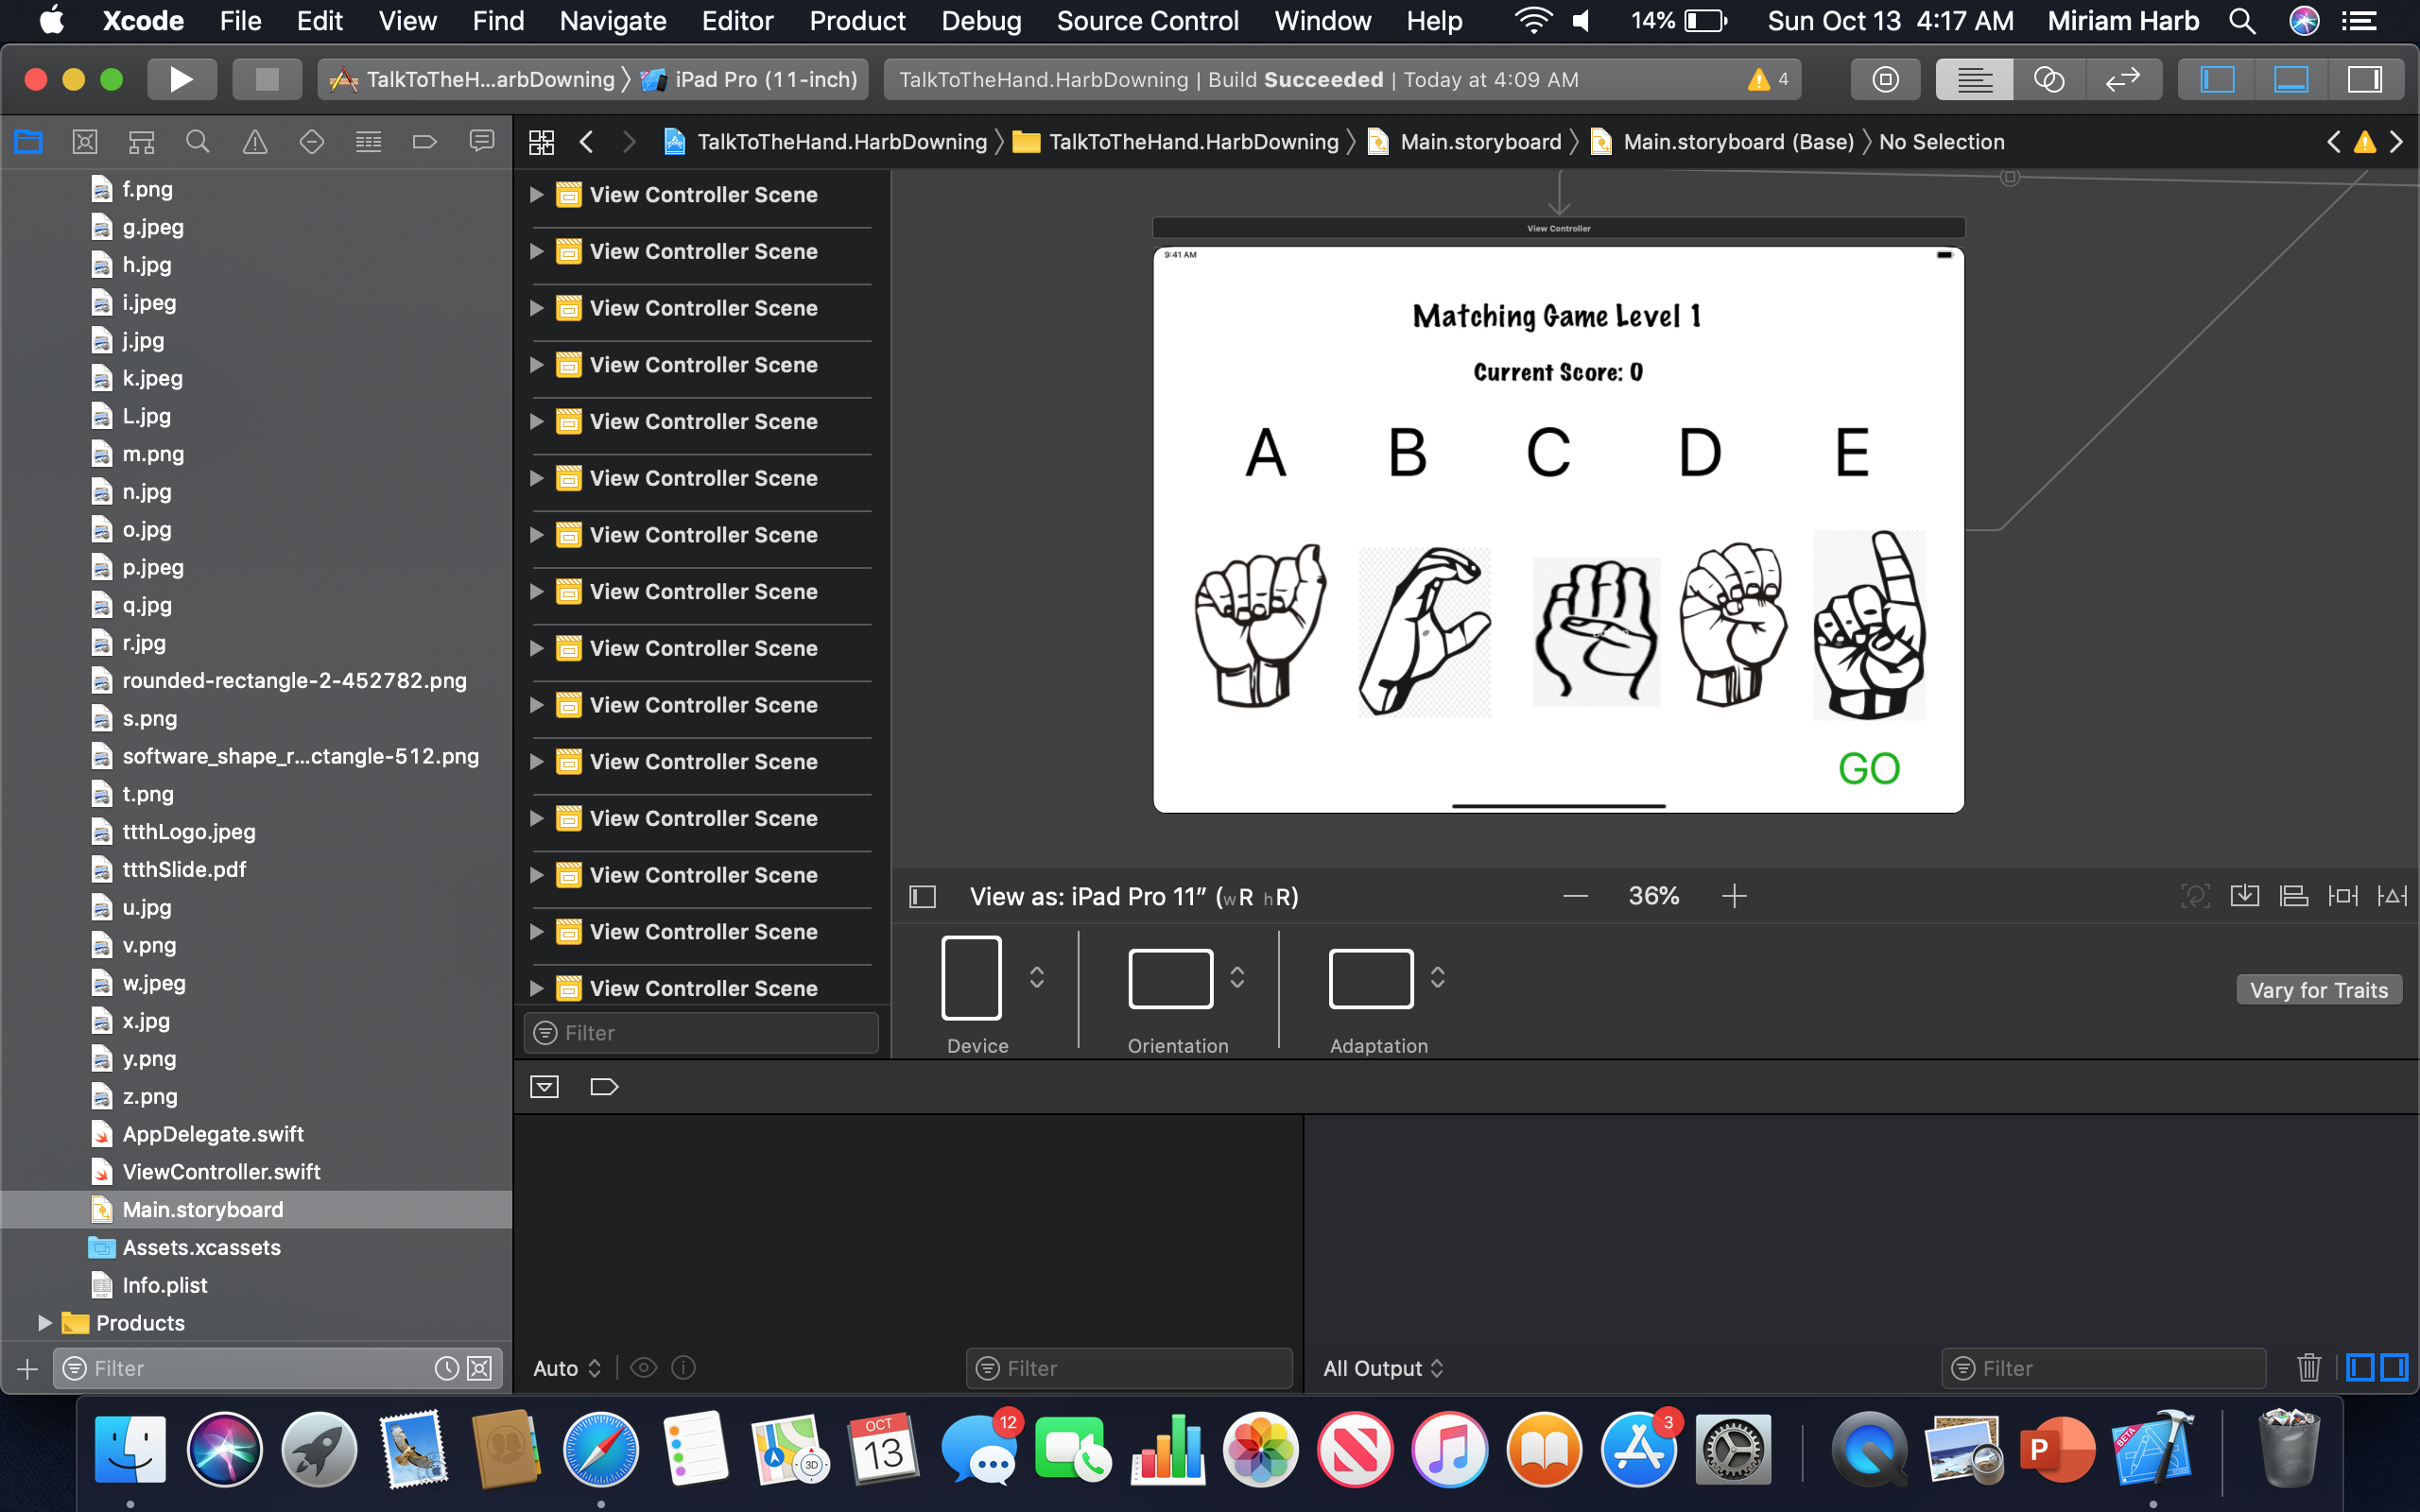The width and height of the screenshot is (2420, 1512).
Task: Expand the first View Controller Scene
Action: 537,195
